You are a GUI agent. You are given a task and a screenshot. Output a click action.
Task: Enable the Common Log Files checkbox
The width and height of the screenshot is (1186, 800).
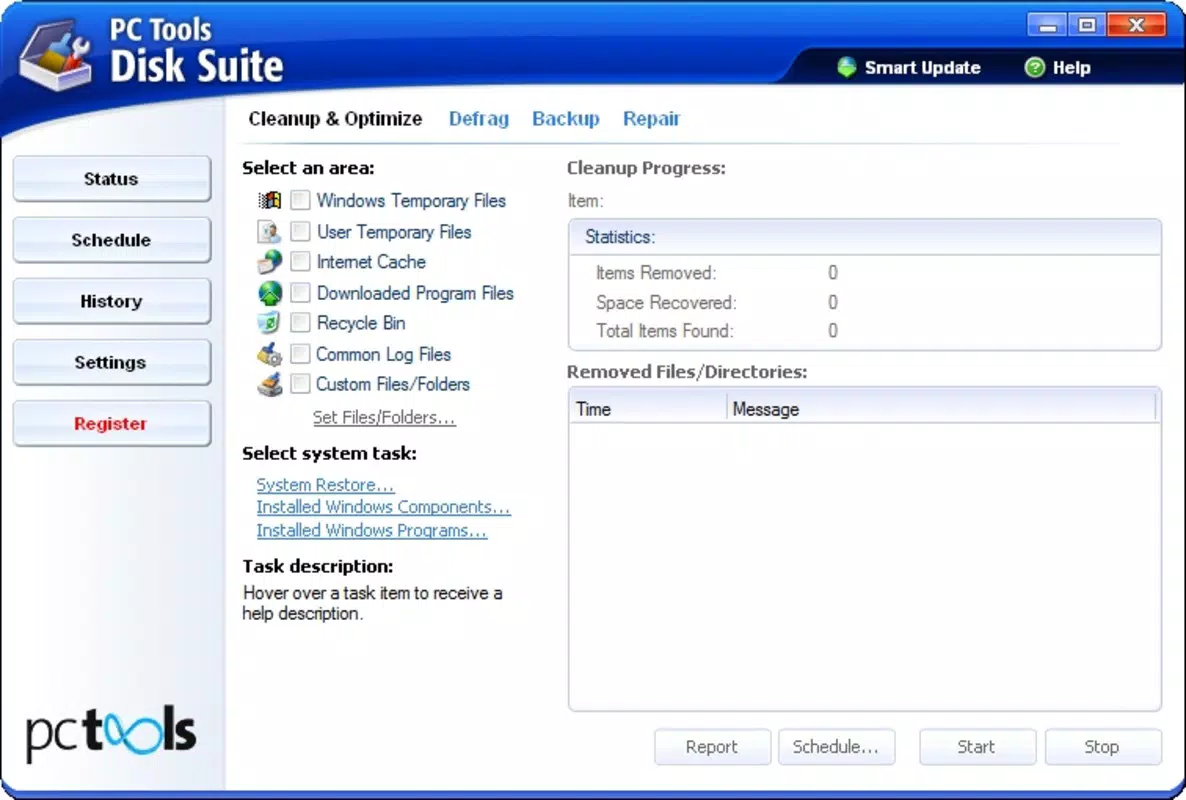[300, 354]
